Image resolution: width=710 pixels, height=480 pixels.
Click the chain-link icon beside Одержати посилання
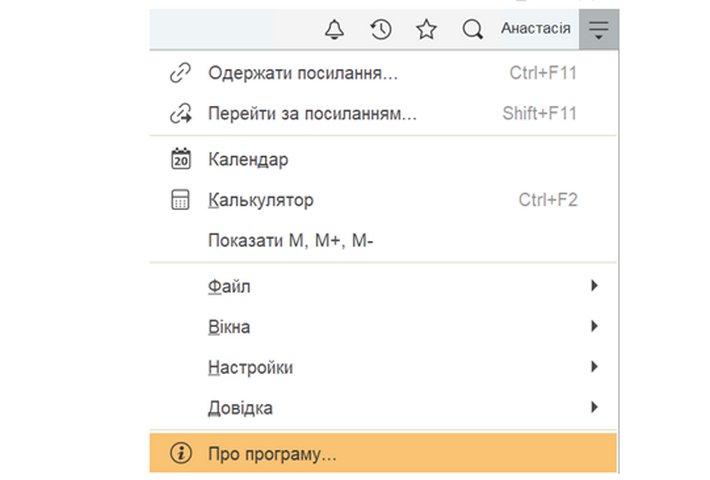click(x=181, y=73)
